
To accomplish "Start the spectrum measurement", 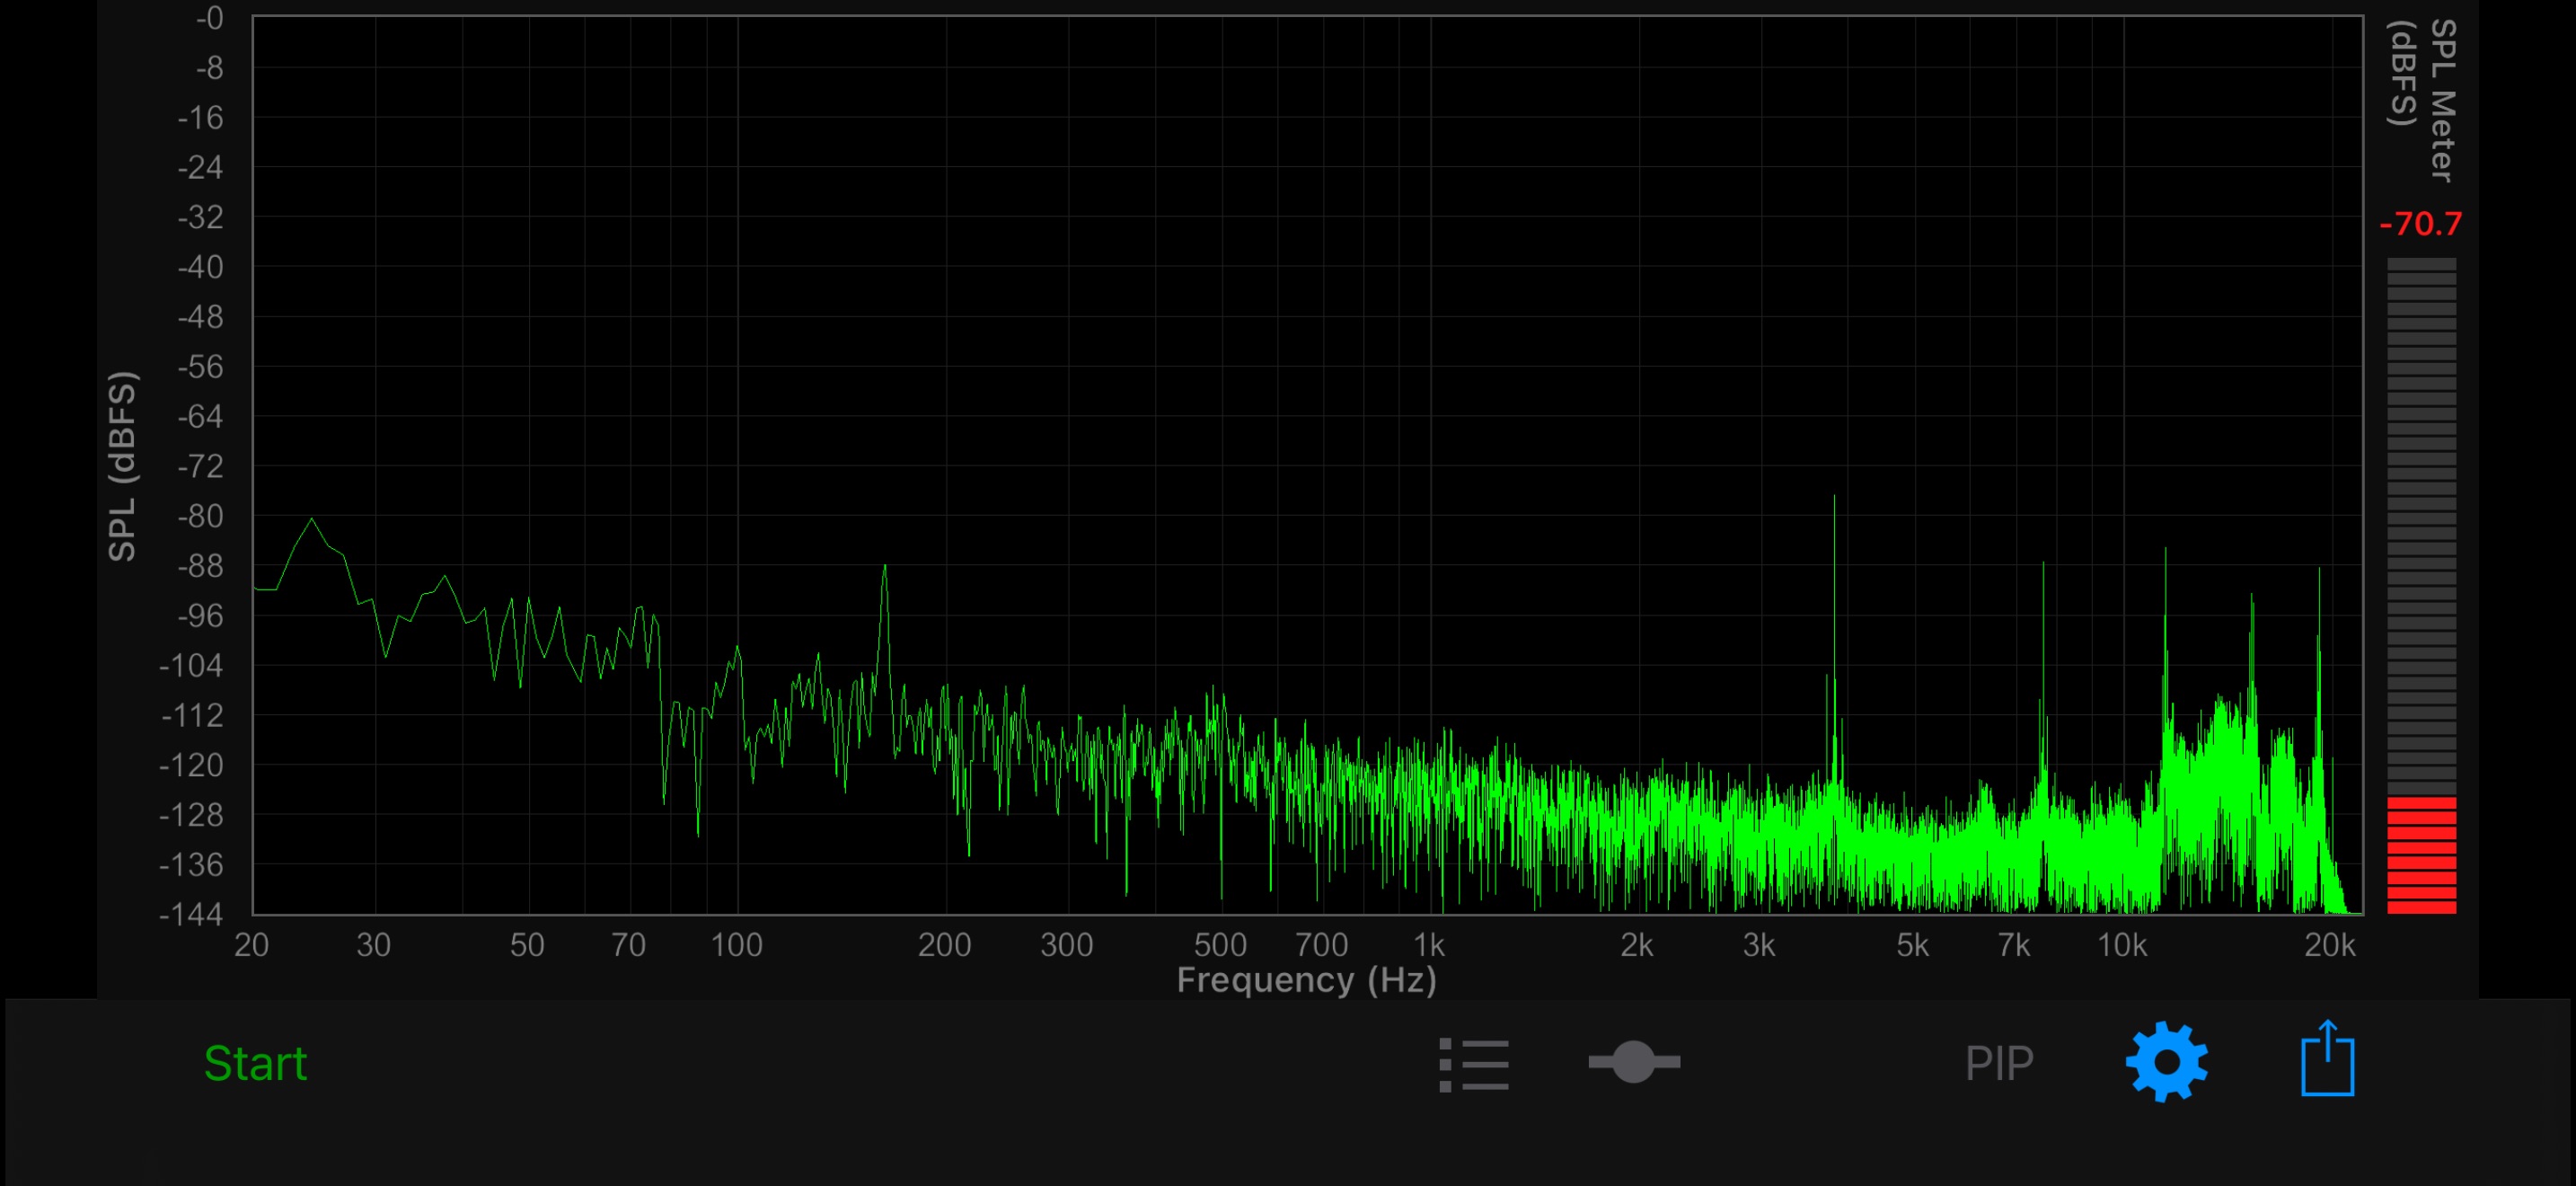I will [256, 1062].
